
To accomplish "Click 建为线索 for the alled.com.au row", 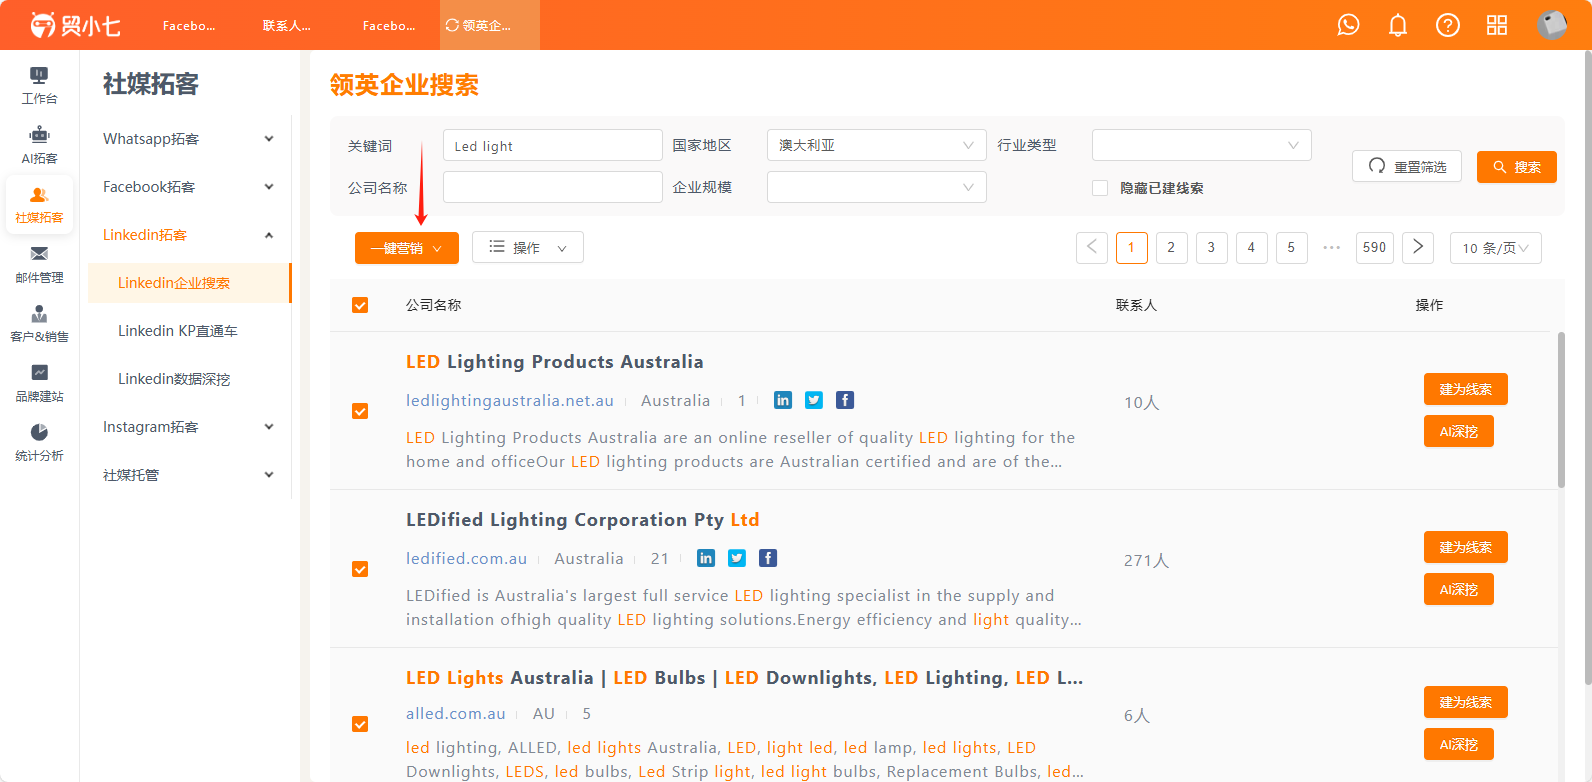I will [1466, 702].
